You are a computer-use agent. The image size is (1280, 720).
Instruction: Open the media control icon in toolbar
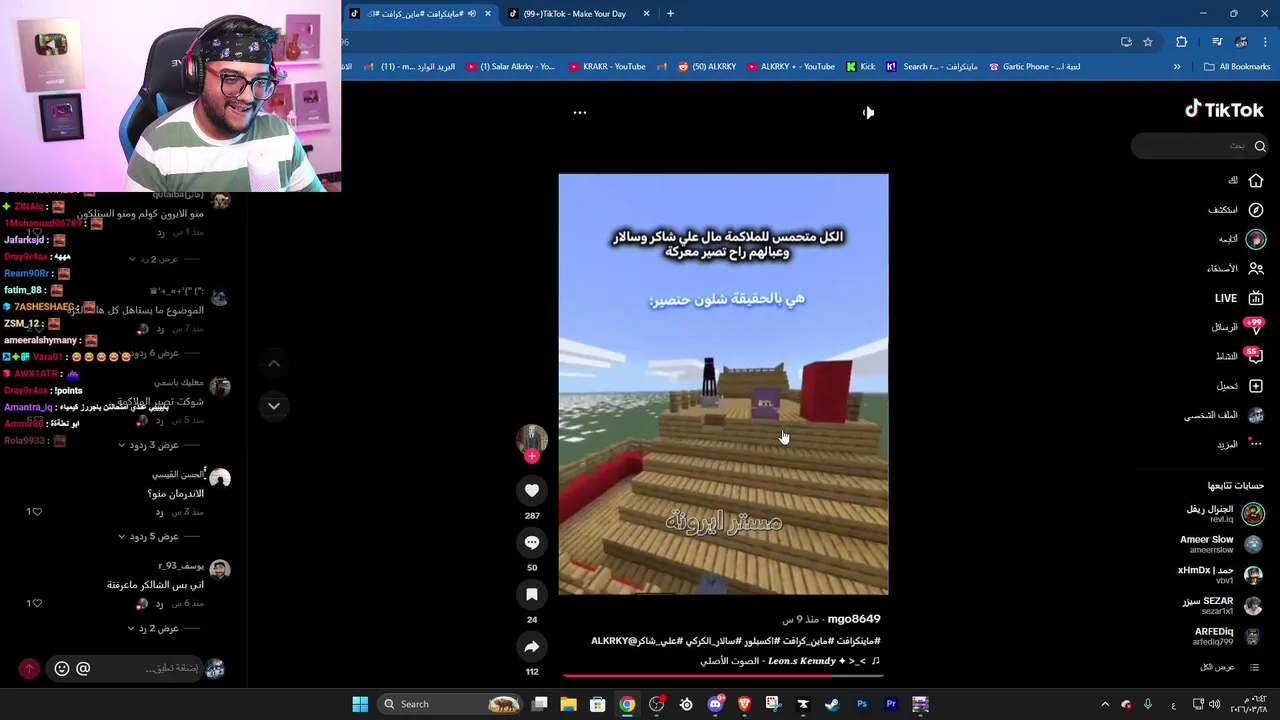tap(1217, 42)
